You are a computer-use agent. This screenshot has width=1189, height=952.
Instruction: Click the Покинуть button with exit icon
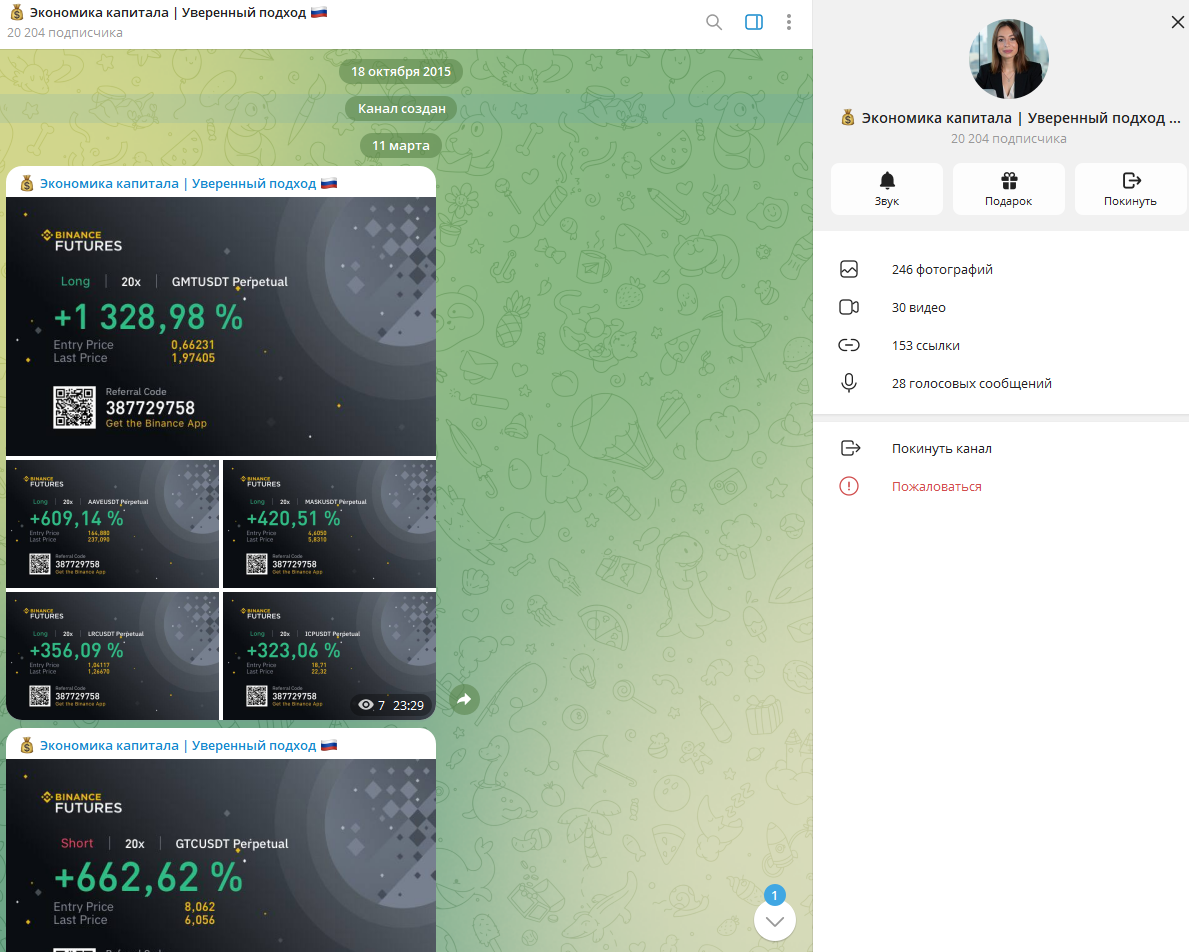1130,189
